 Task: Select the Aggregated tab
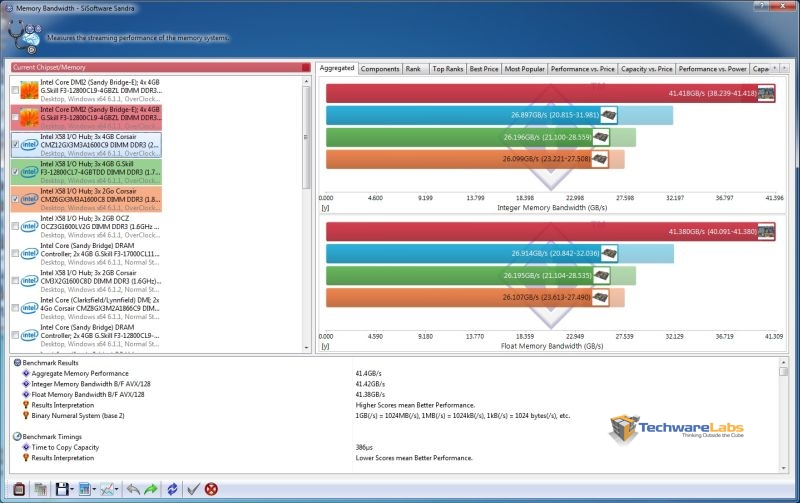point(337,68)
